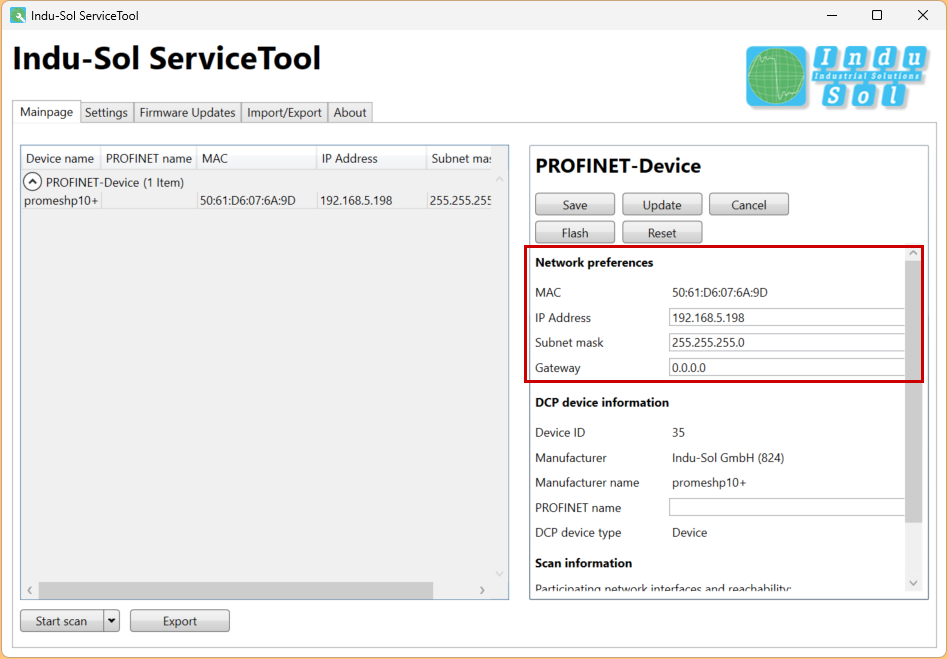The image size is (948, 659).
Task: Click the Indu-Sol company logo
Action: [837, 78]
